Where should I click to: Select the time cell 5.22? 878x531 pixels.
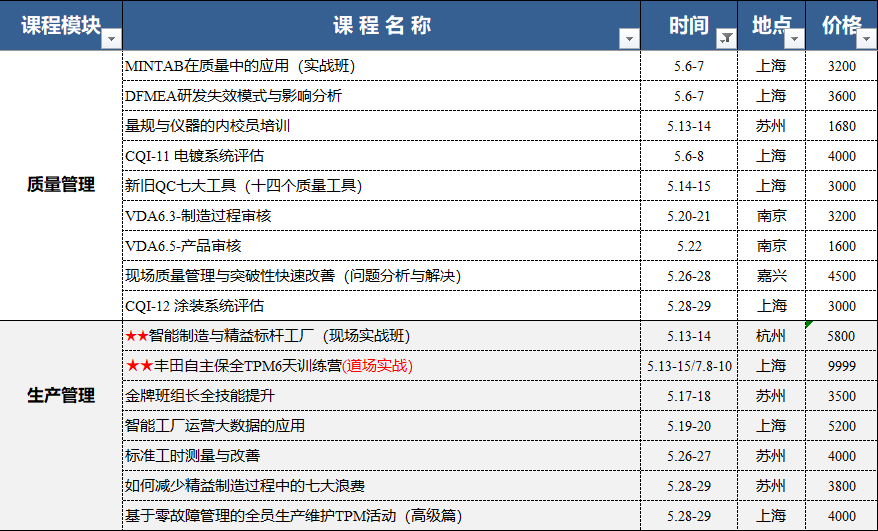click(689, 246)
